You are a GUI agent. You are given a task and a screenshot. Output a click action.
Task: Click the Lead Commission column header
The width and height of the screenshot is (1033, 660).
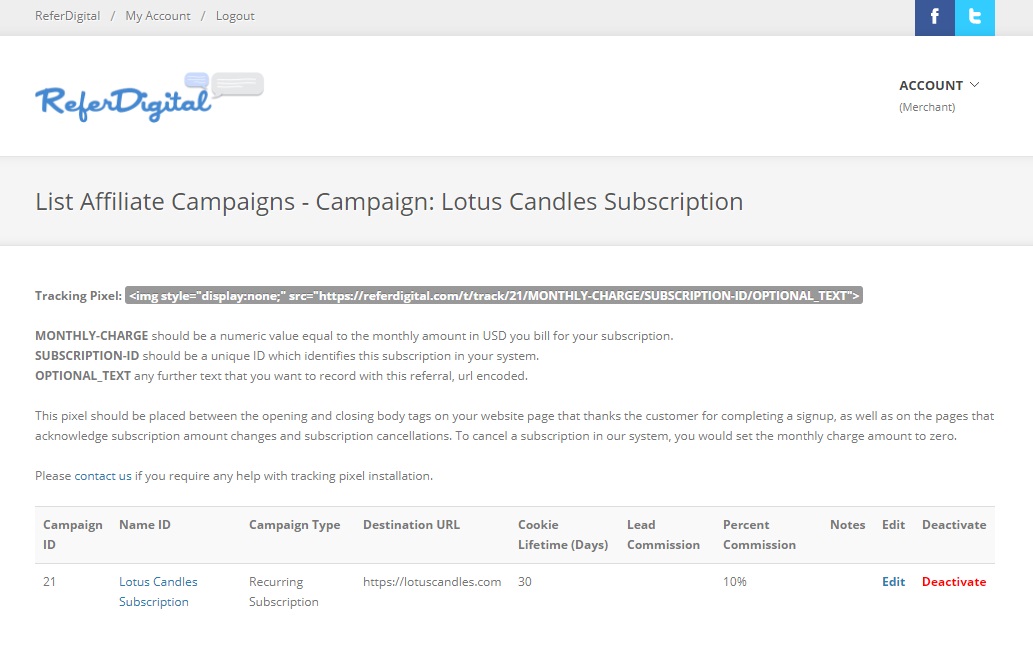tap(663, 534)
